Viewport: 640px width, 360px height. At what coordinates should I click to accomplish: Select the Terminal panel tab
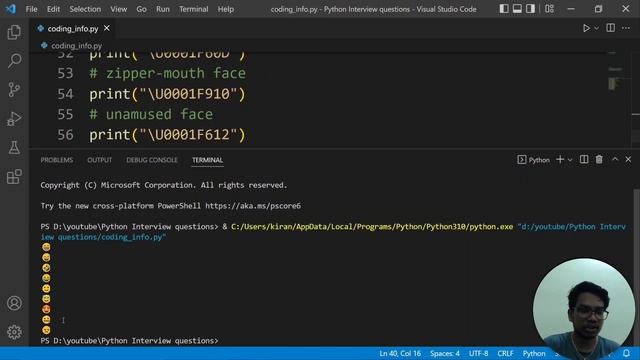(x=207, y=160)
